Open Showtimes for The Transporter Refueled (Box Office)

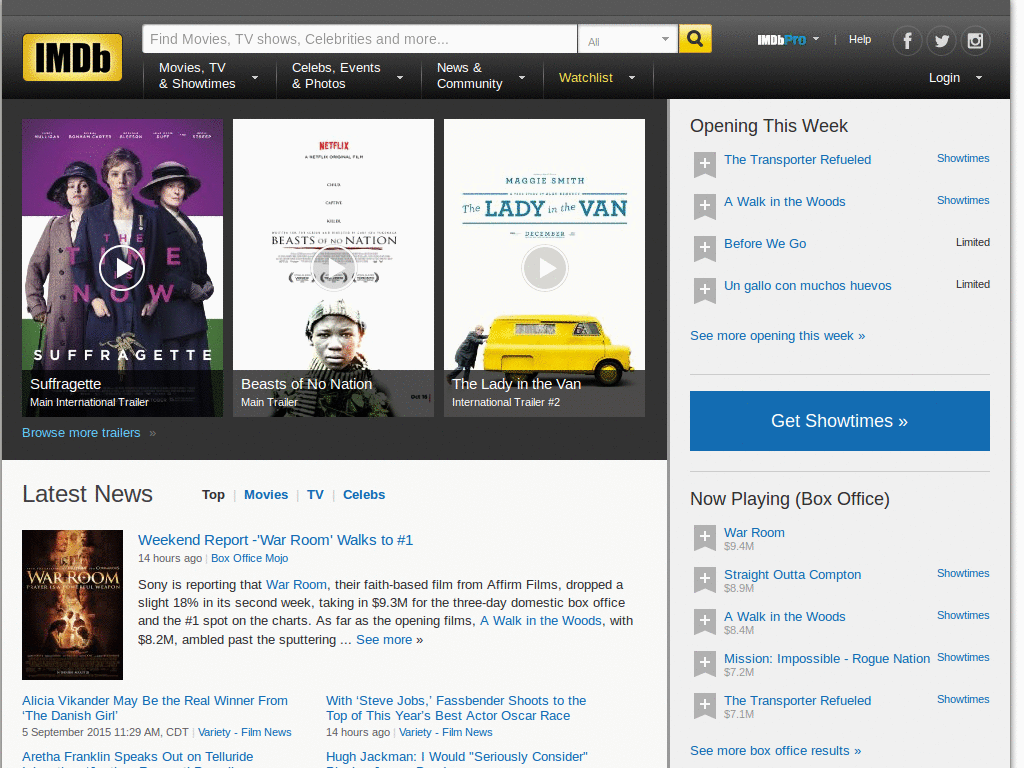pyautogui.click(x=963, y=699)
